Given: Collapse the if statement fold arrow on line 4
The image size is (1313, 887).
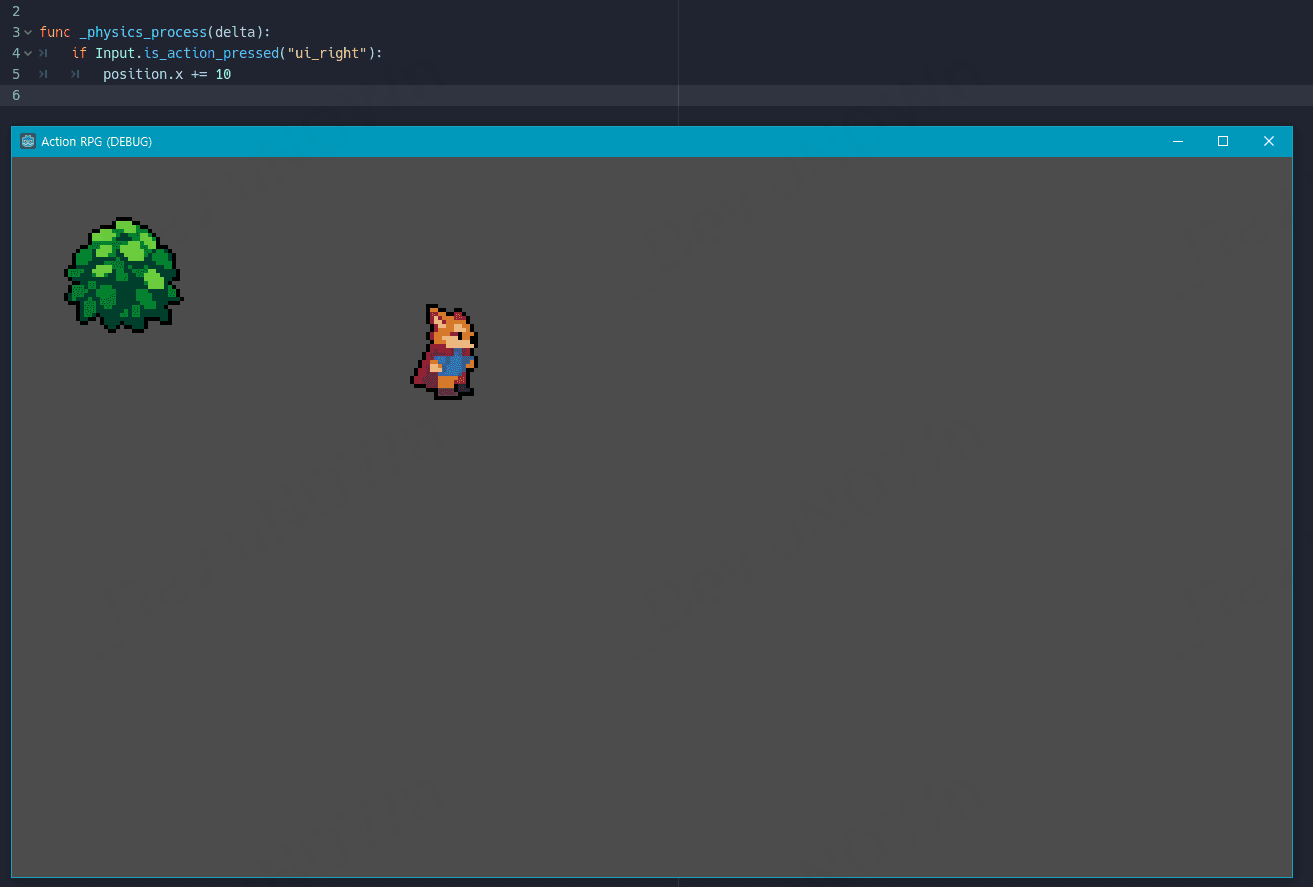Looking at the screenshot, I should [x=28, y=53].
